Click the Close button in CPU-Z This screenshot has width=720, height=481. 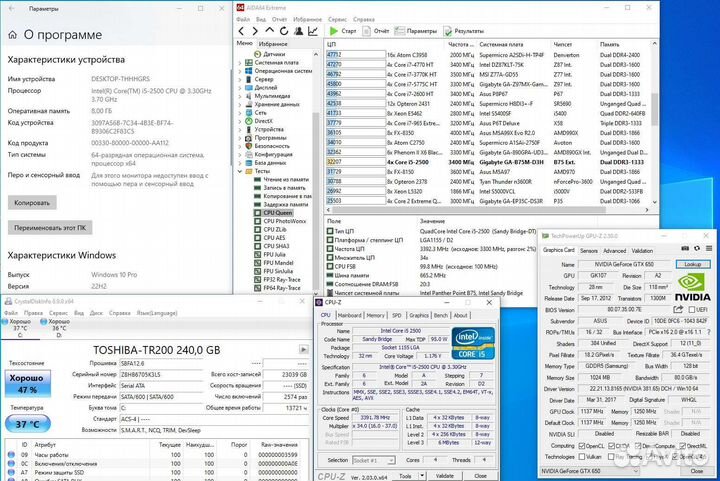point(480,476)
